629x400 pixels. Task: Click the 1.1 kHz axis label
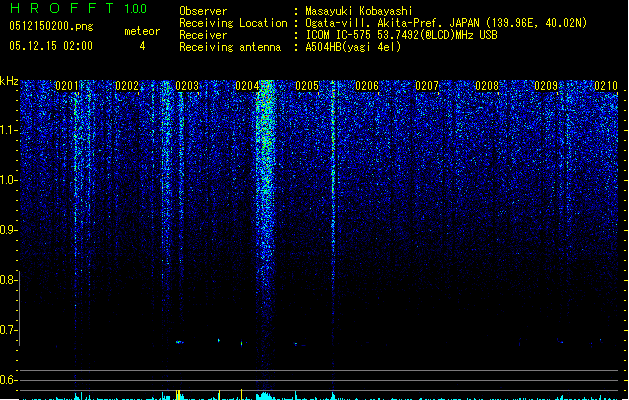8,130
